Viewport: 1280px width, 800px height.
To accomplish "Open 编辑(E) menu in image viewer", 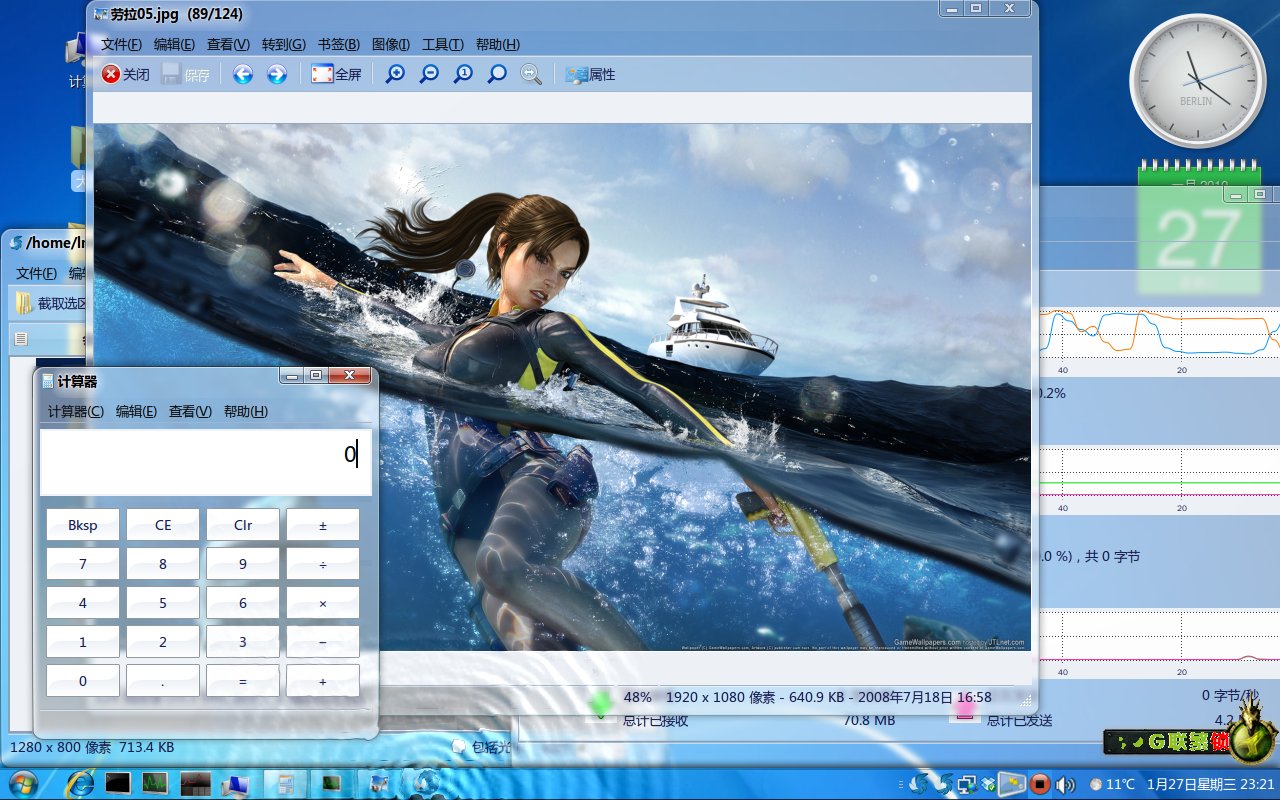I will pyautogui.click(x=174, y=44).
